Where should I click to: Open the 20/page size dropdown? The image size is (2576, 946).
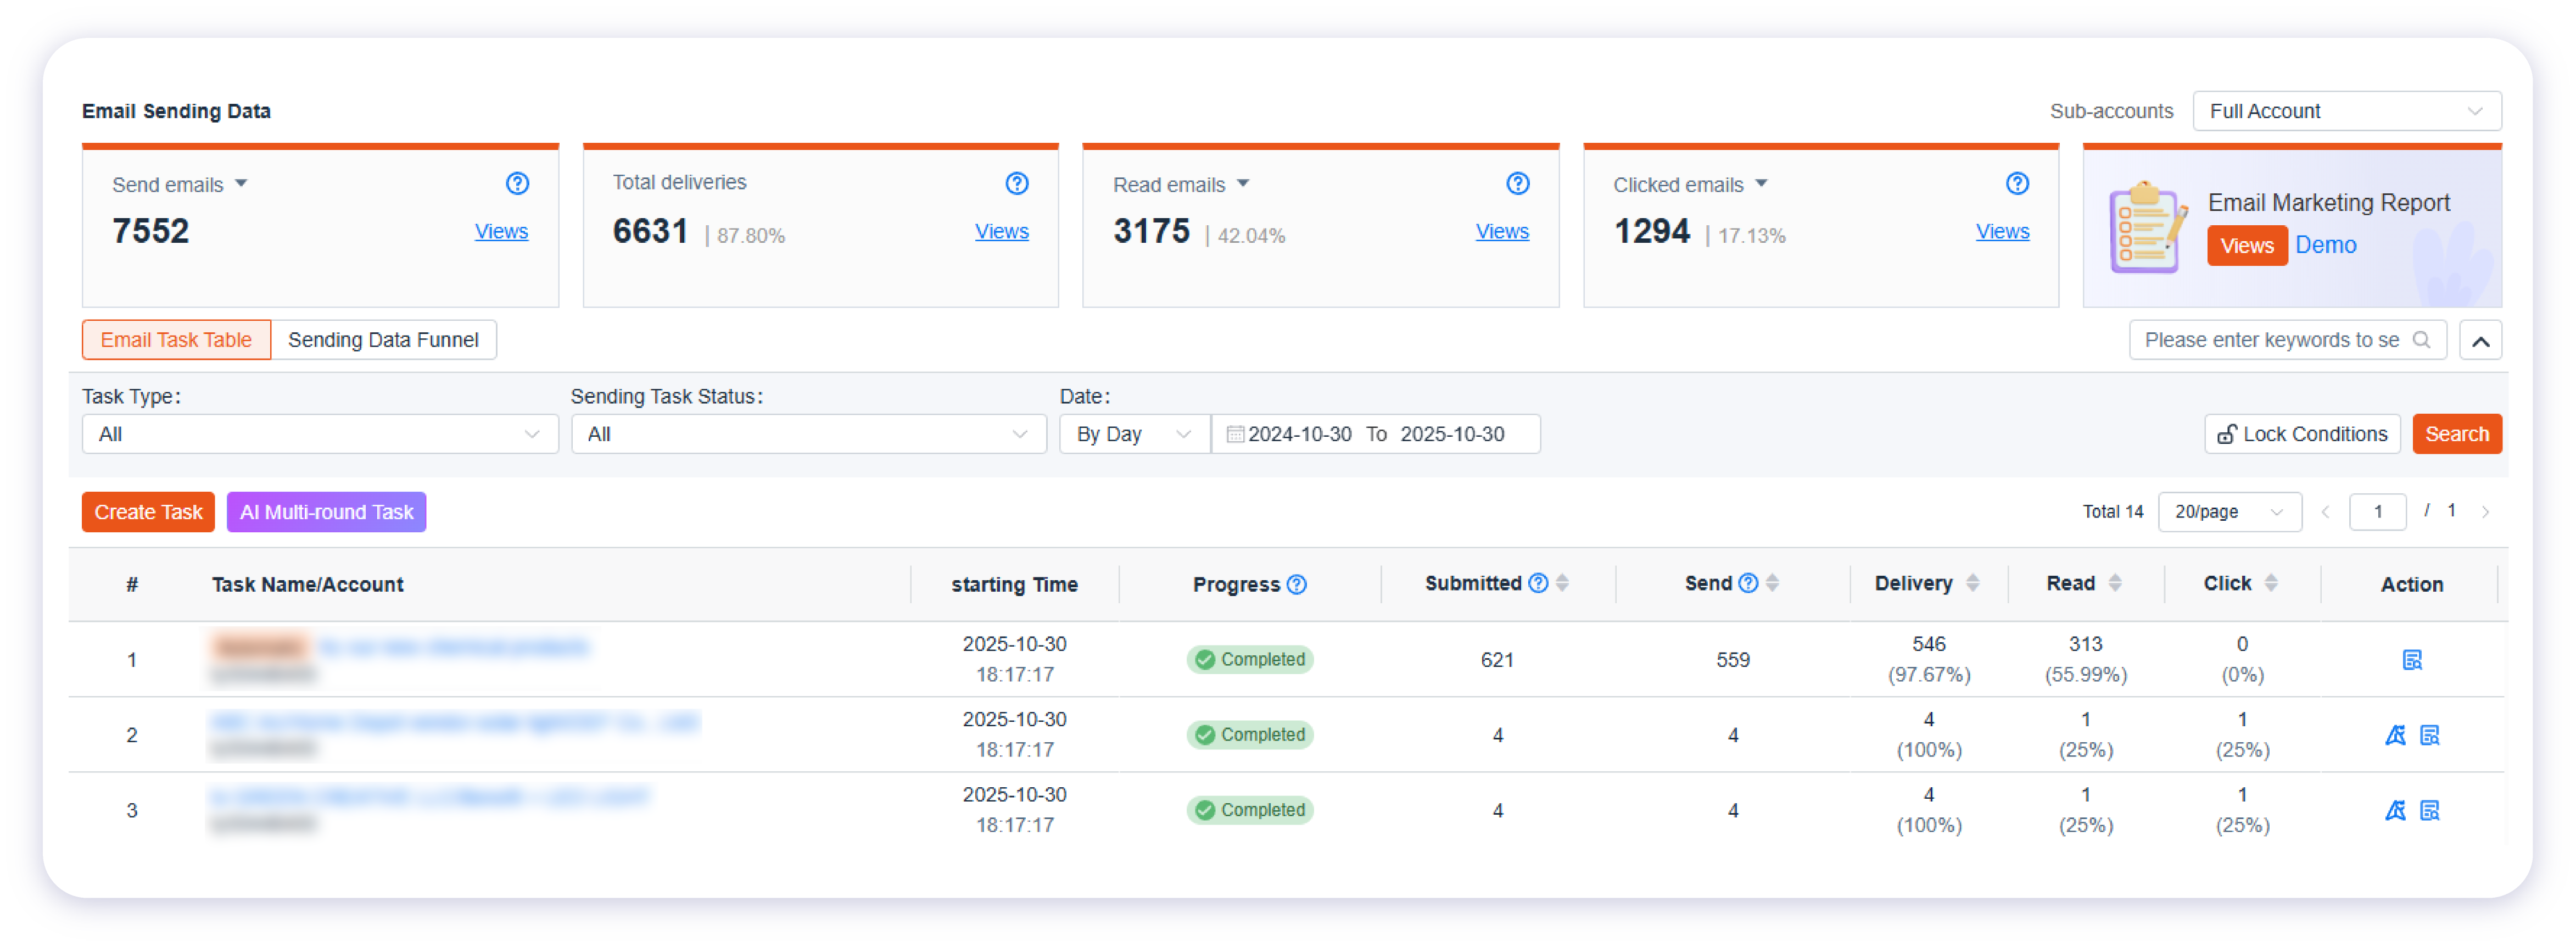pyautogui.click(x=2230, y=512)
